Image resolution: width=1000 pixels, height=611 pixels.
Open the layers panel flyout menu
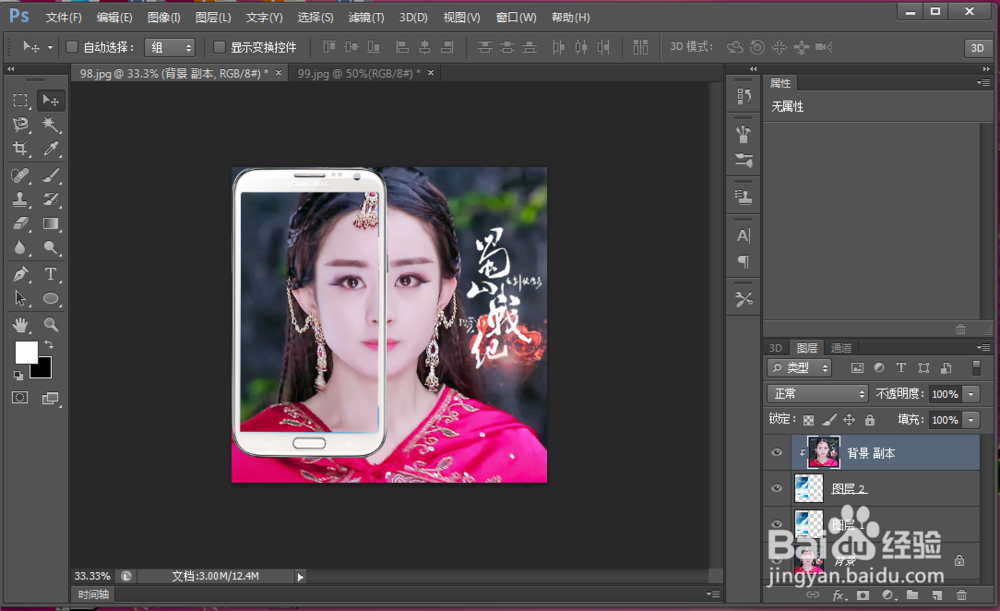click(x=983, y=348)
